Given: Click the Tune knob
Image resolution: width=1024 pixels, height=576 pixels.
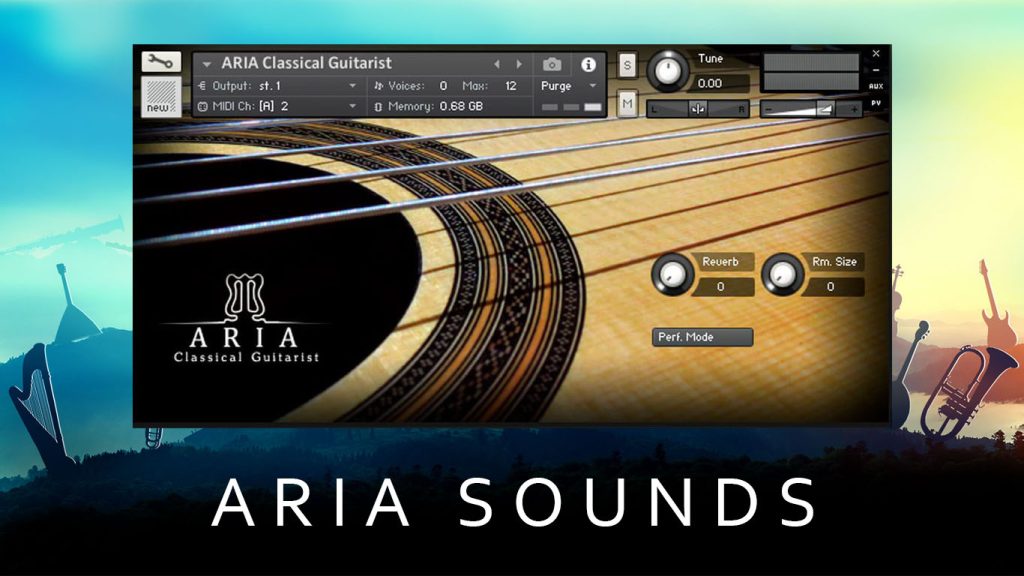Looking at the screenshot, I should click(667, 71).
